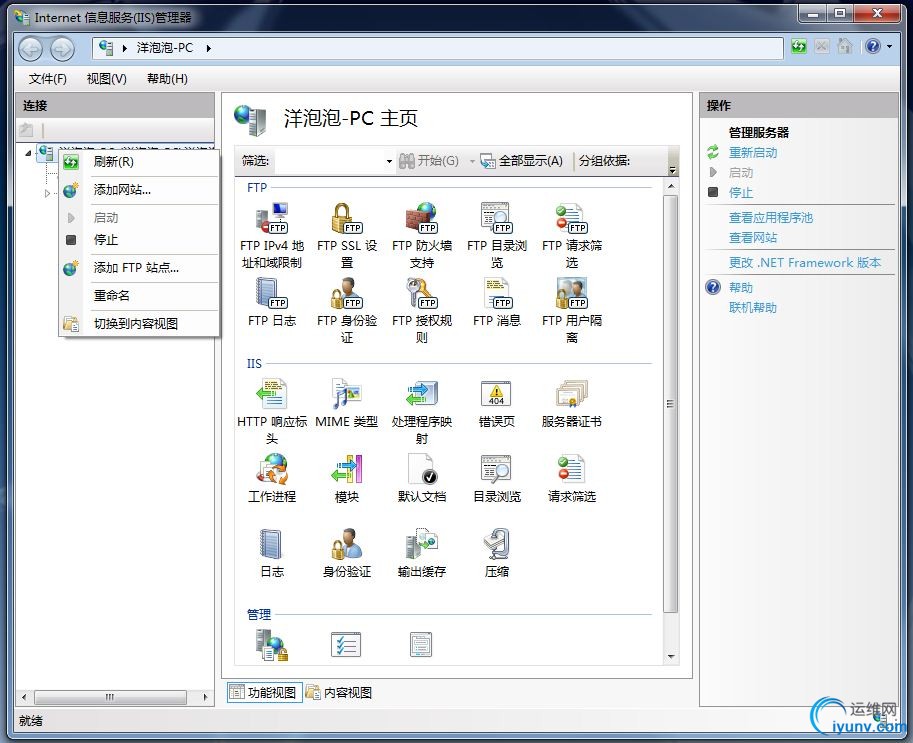Click feature list scroll down arrow

pos(671,657)
